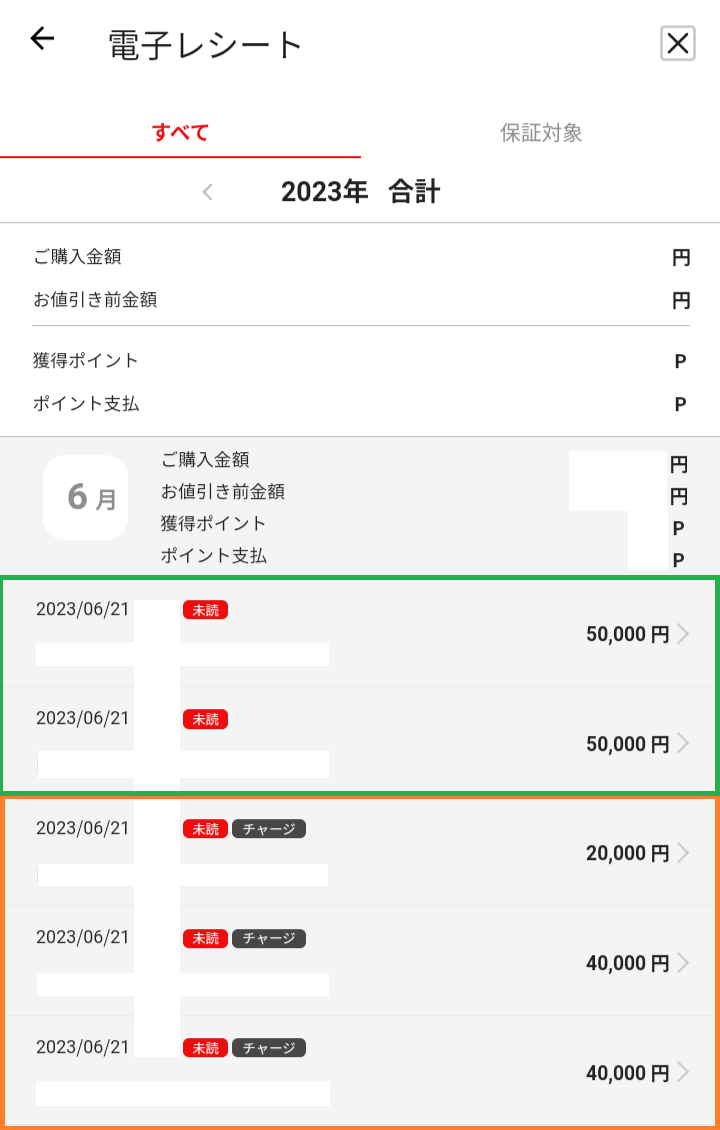Tap the 未読 badge on 20,000 円 entry
The width and height of the screenshot is (720, 1130).
[205, 829]
